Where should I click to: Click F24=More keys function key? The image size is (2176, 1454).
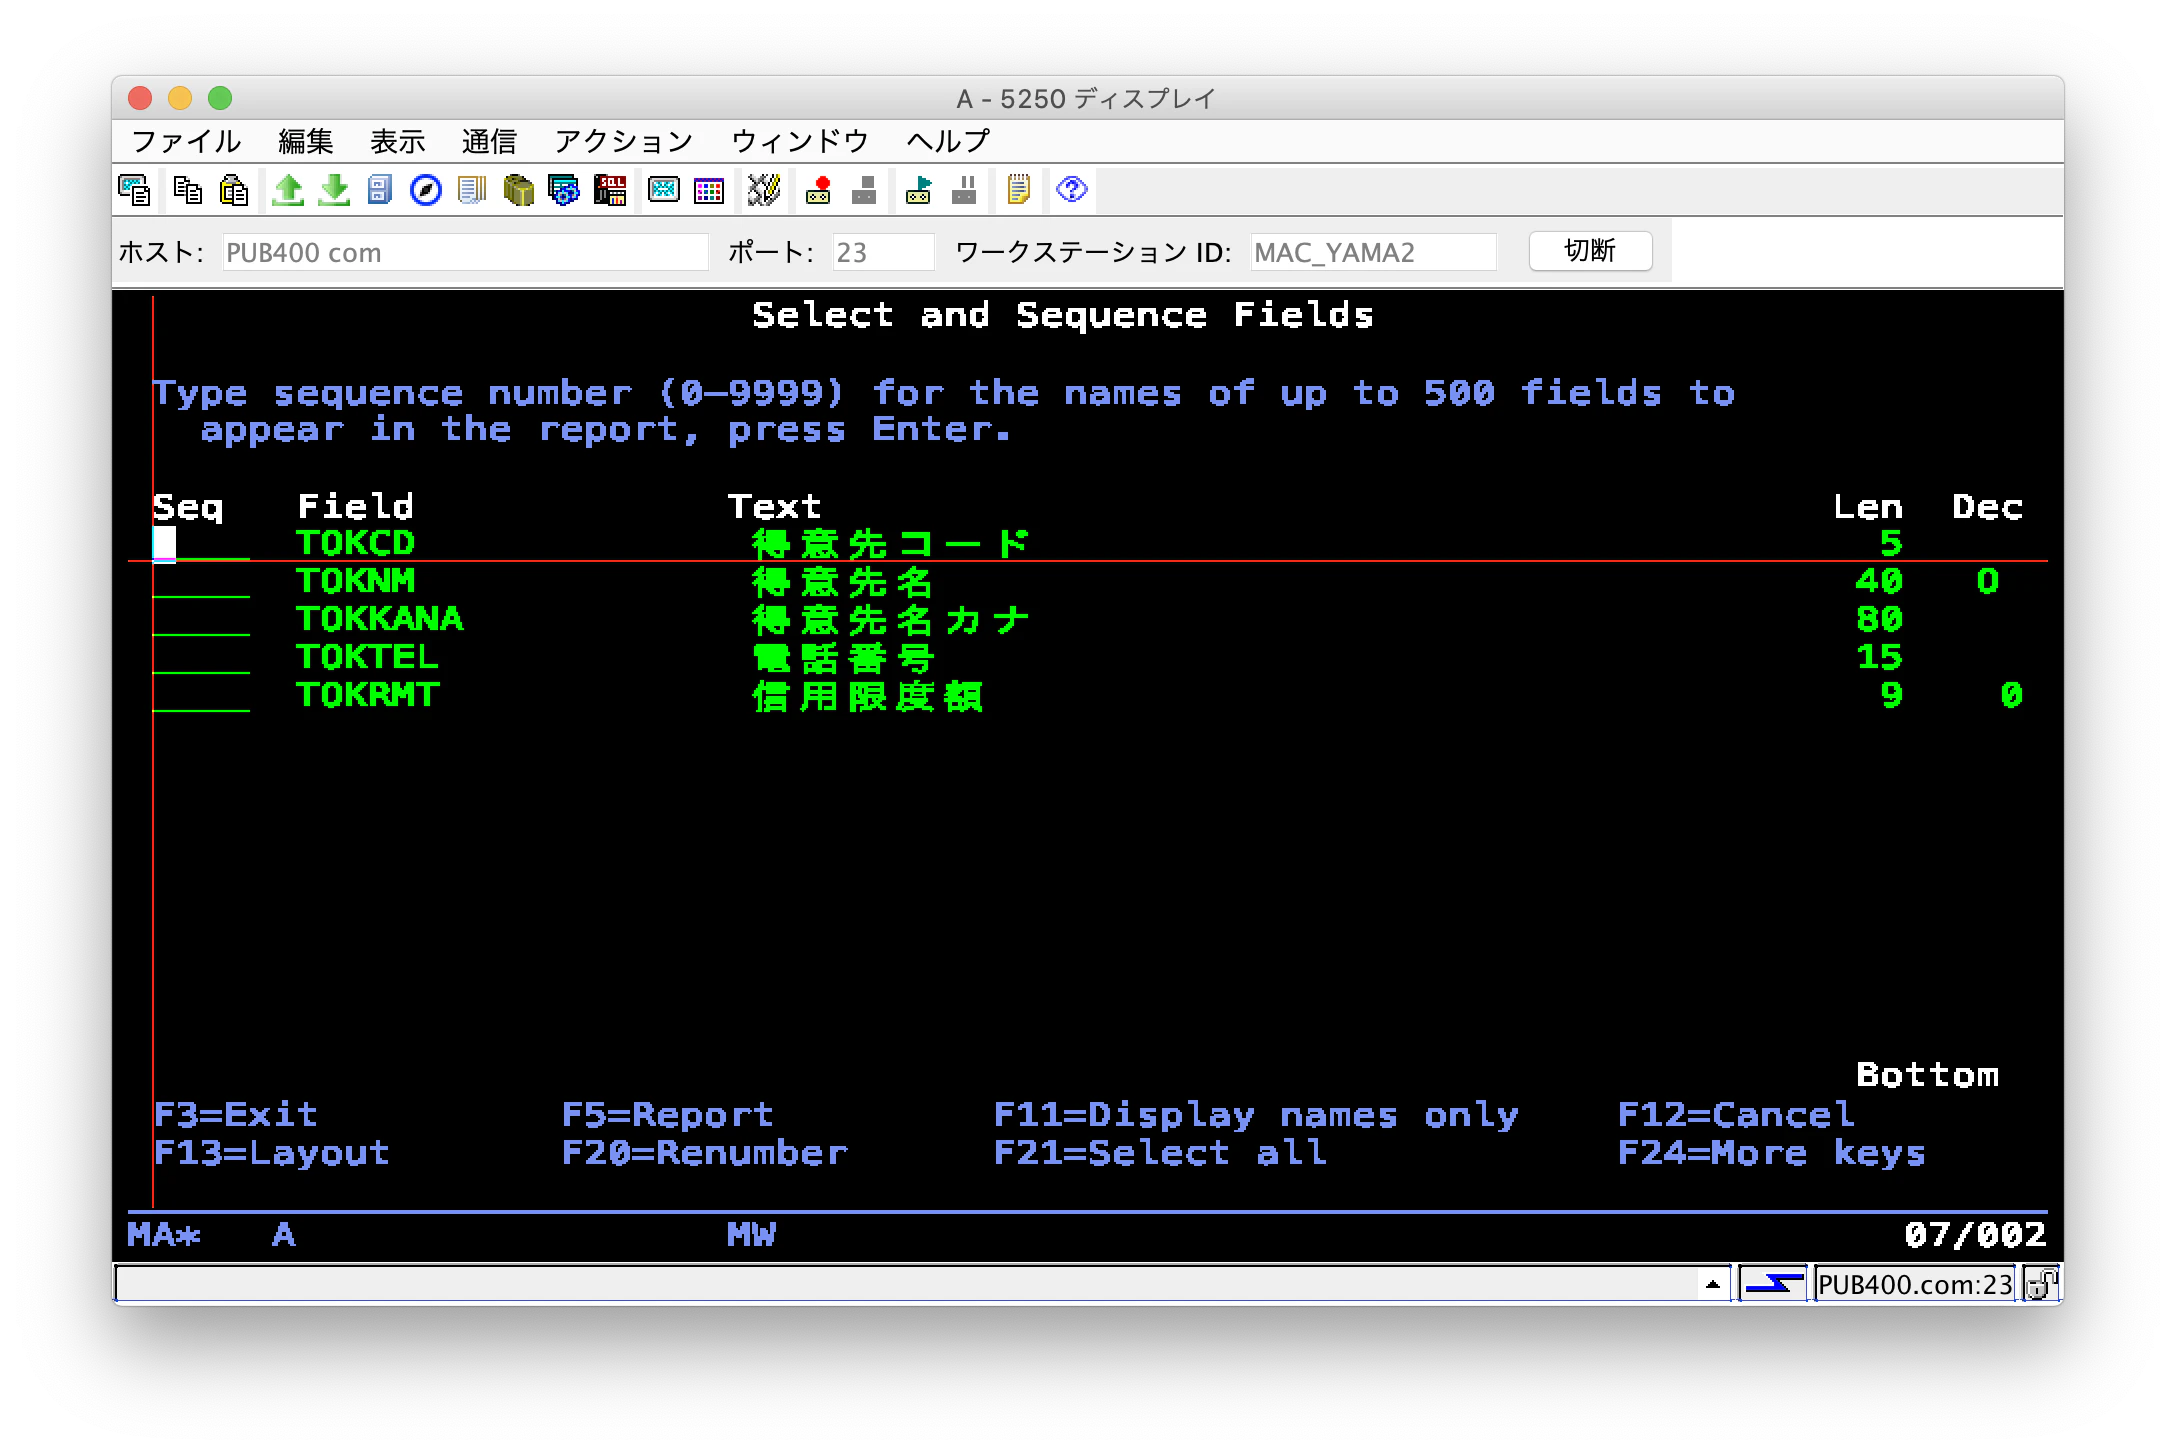click(1772, 1152)
